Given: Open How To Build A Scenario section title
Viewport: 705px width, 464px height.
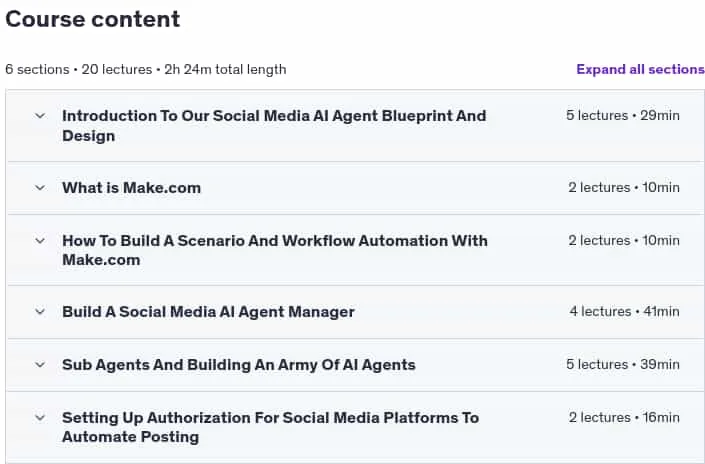Looking at the screenshot, I should point(275,250).
